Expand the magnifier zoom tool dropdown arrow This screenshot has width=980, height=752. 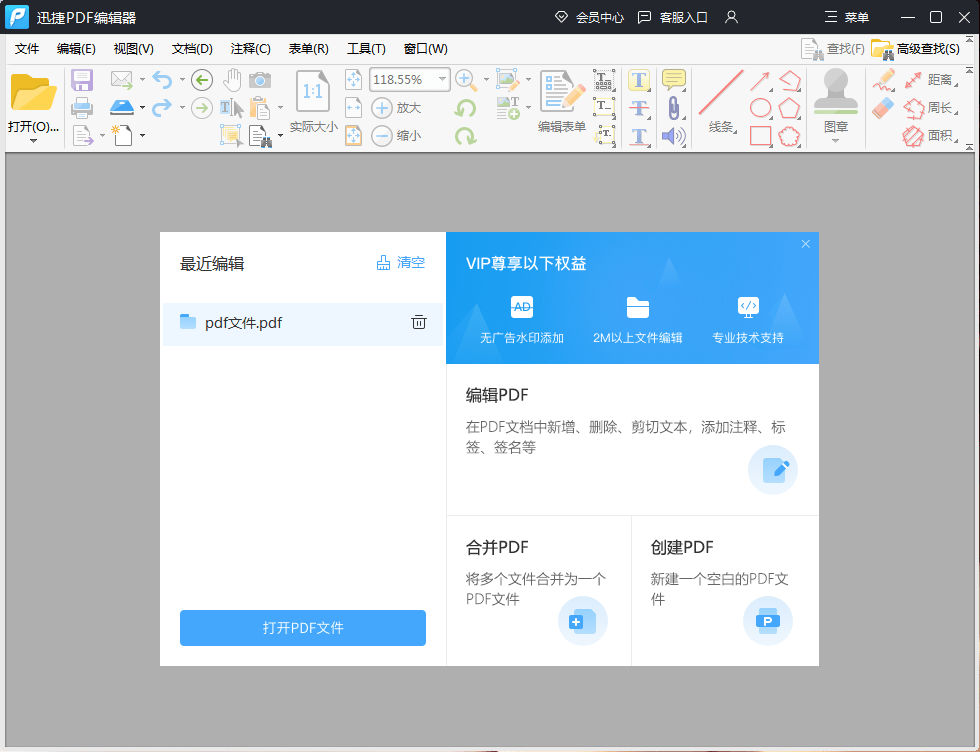coord(486,79)
